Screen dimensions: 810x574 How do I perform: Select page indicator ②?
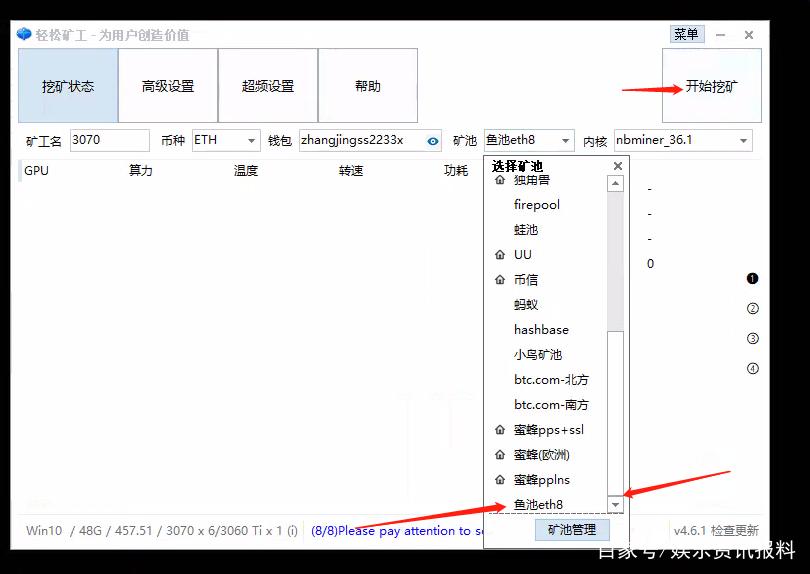click(753, 308)
